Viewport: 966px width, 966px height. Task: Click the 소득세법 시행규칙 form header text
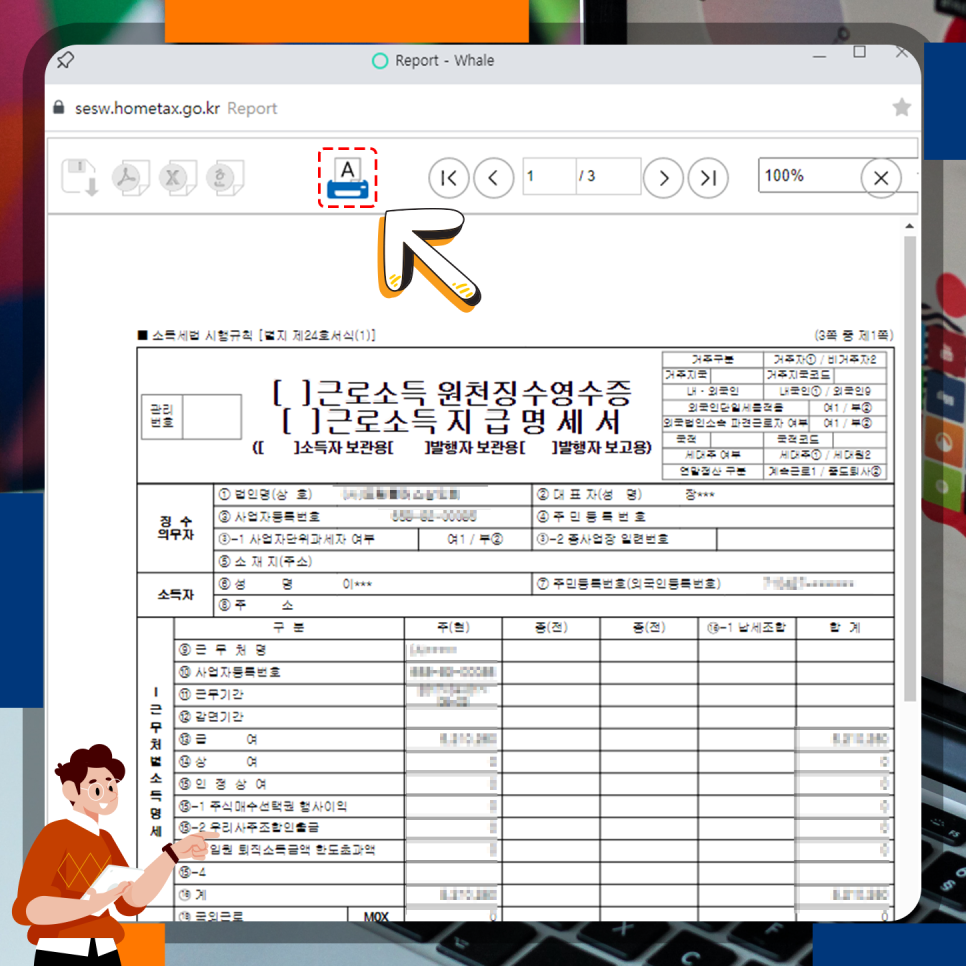click(x=256, y=335)
